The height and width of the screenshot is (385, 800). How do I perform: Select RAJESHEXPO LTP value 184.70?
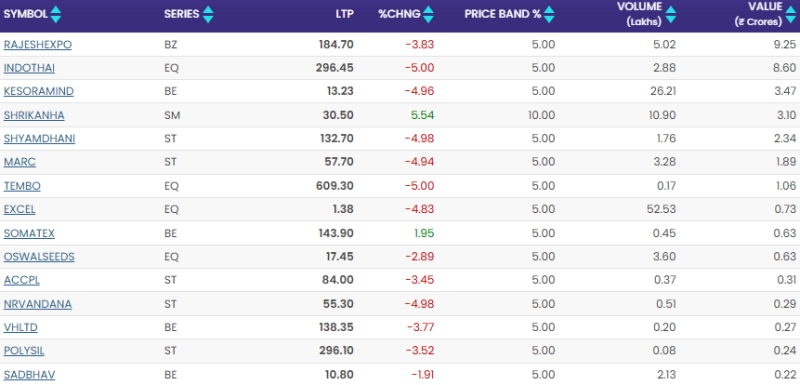pos(336,44)
